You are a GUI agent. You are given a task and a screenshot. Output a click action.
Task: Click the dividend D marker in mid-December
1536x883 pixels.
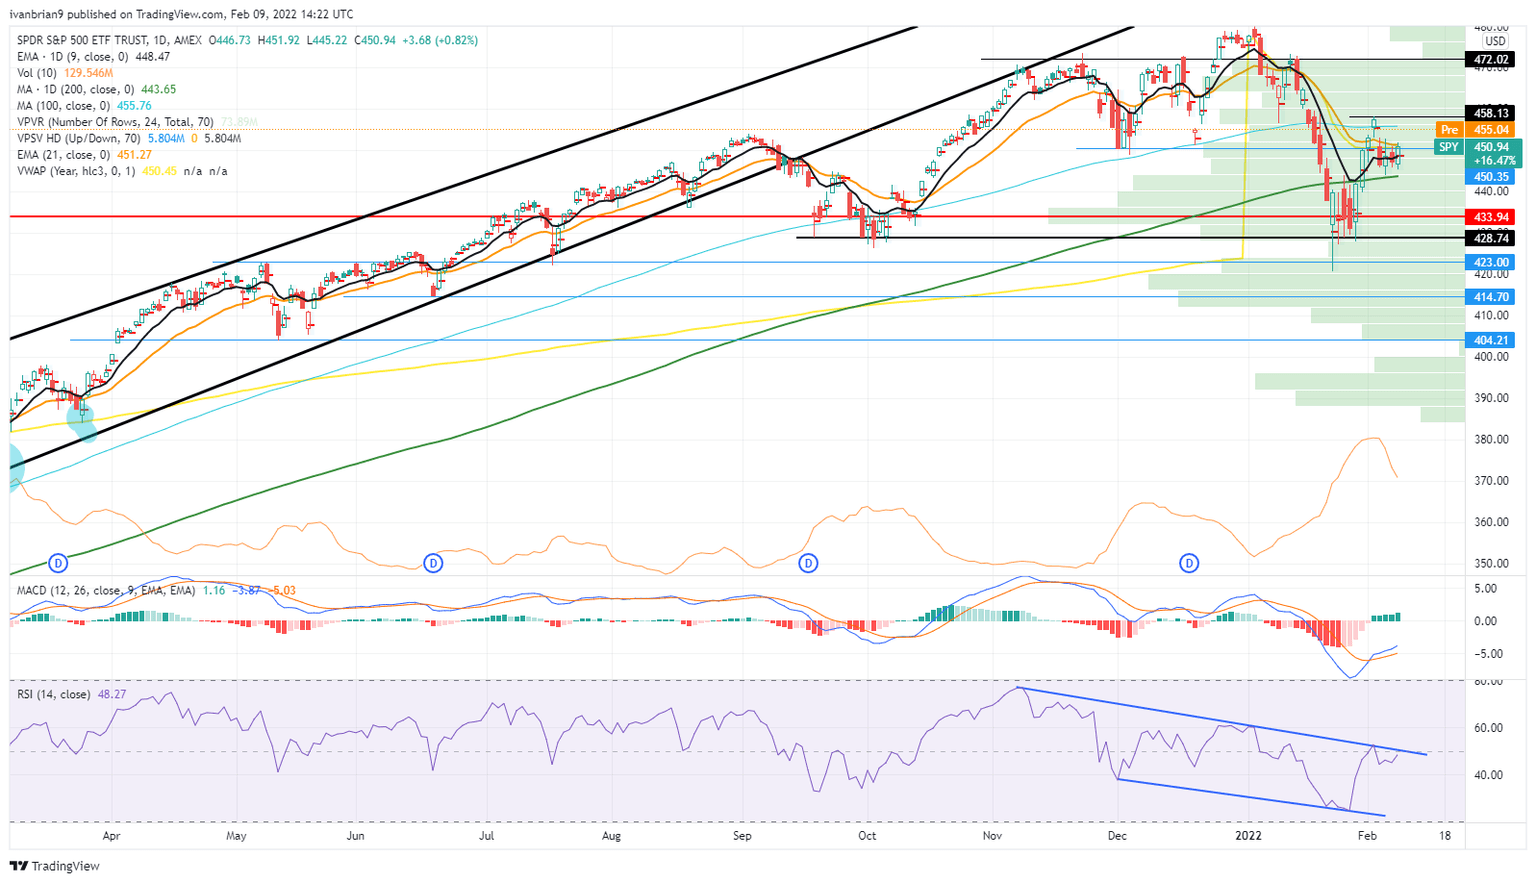click(1189, 564)
